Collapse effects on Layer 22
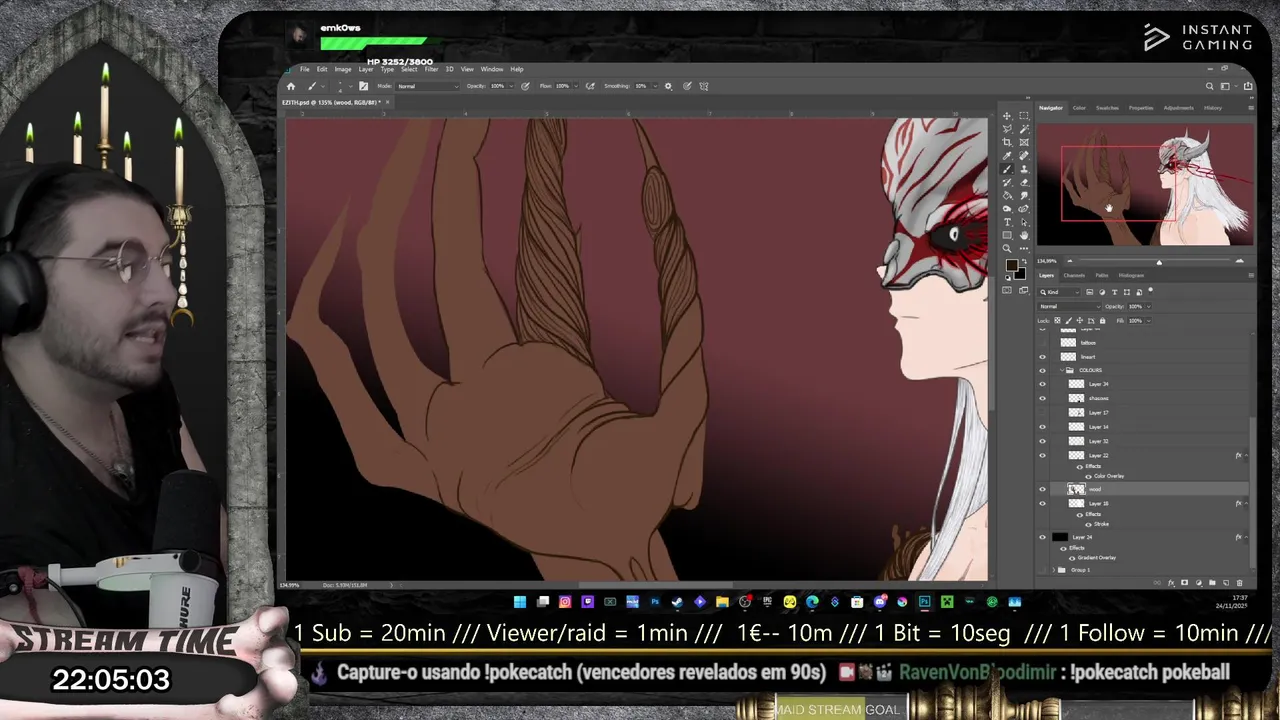The image size is (1280, 720). (x=1246, y=455)
